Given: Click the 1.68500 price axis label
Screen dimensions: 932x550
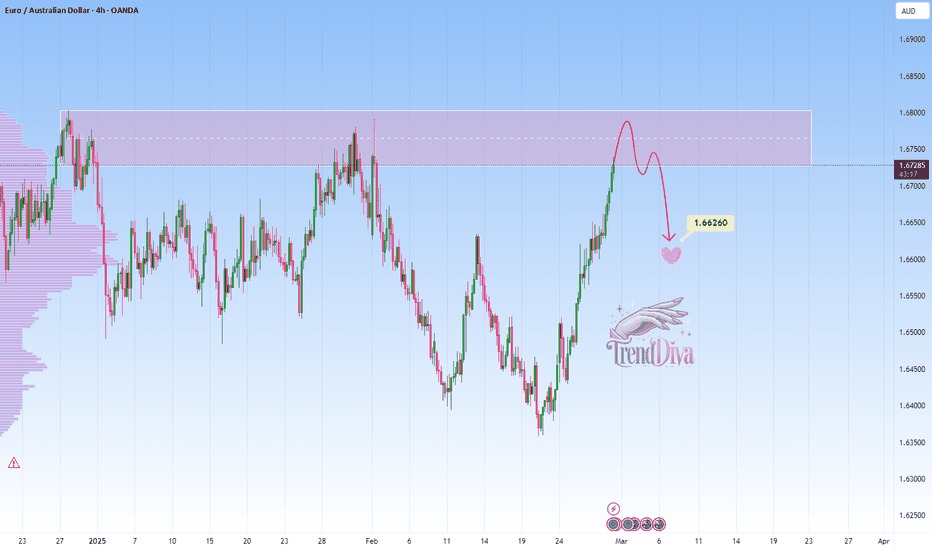Looking at the screenshot, I should (x=912, y=76).
